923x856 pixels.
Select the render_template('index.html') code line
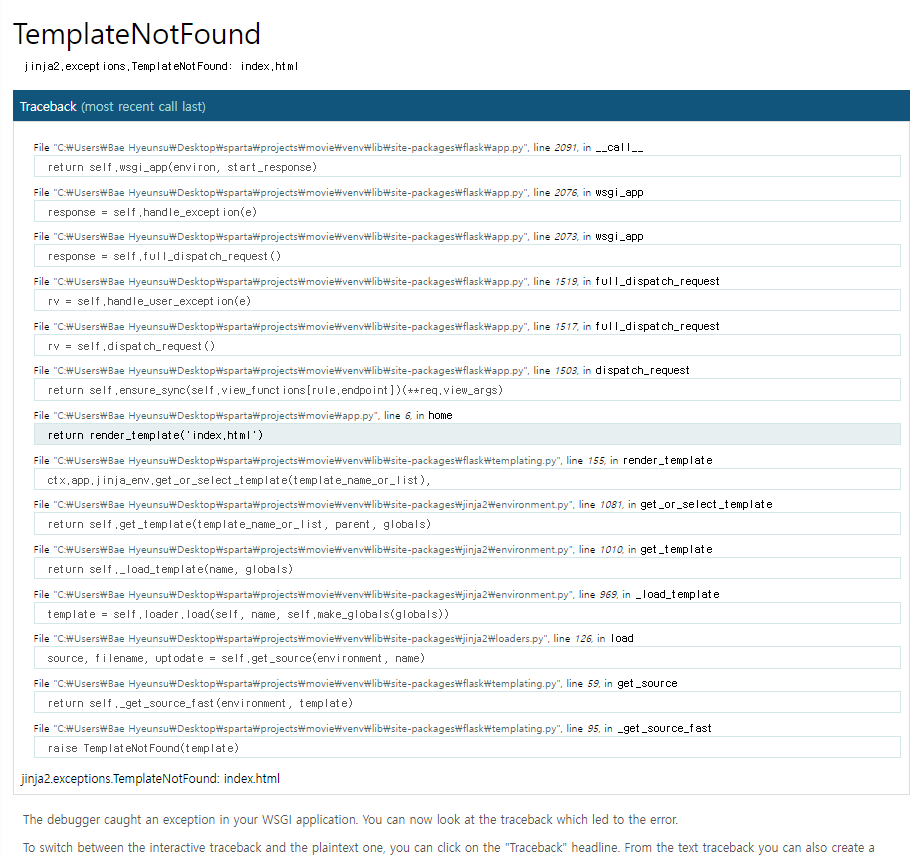pos(467,434)
